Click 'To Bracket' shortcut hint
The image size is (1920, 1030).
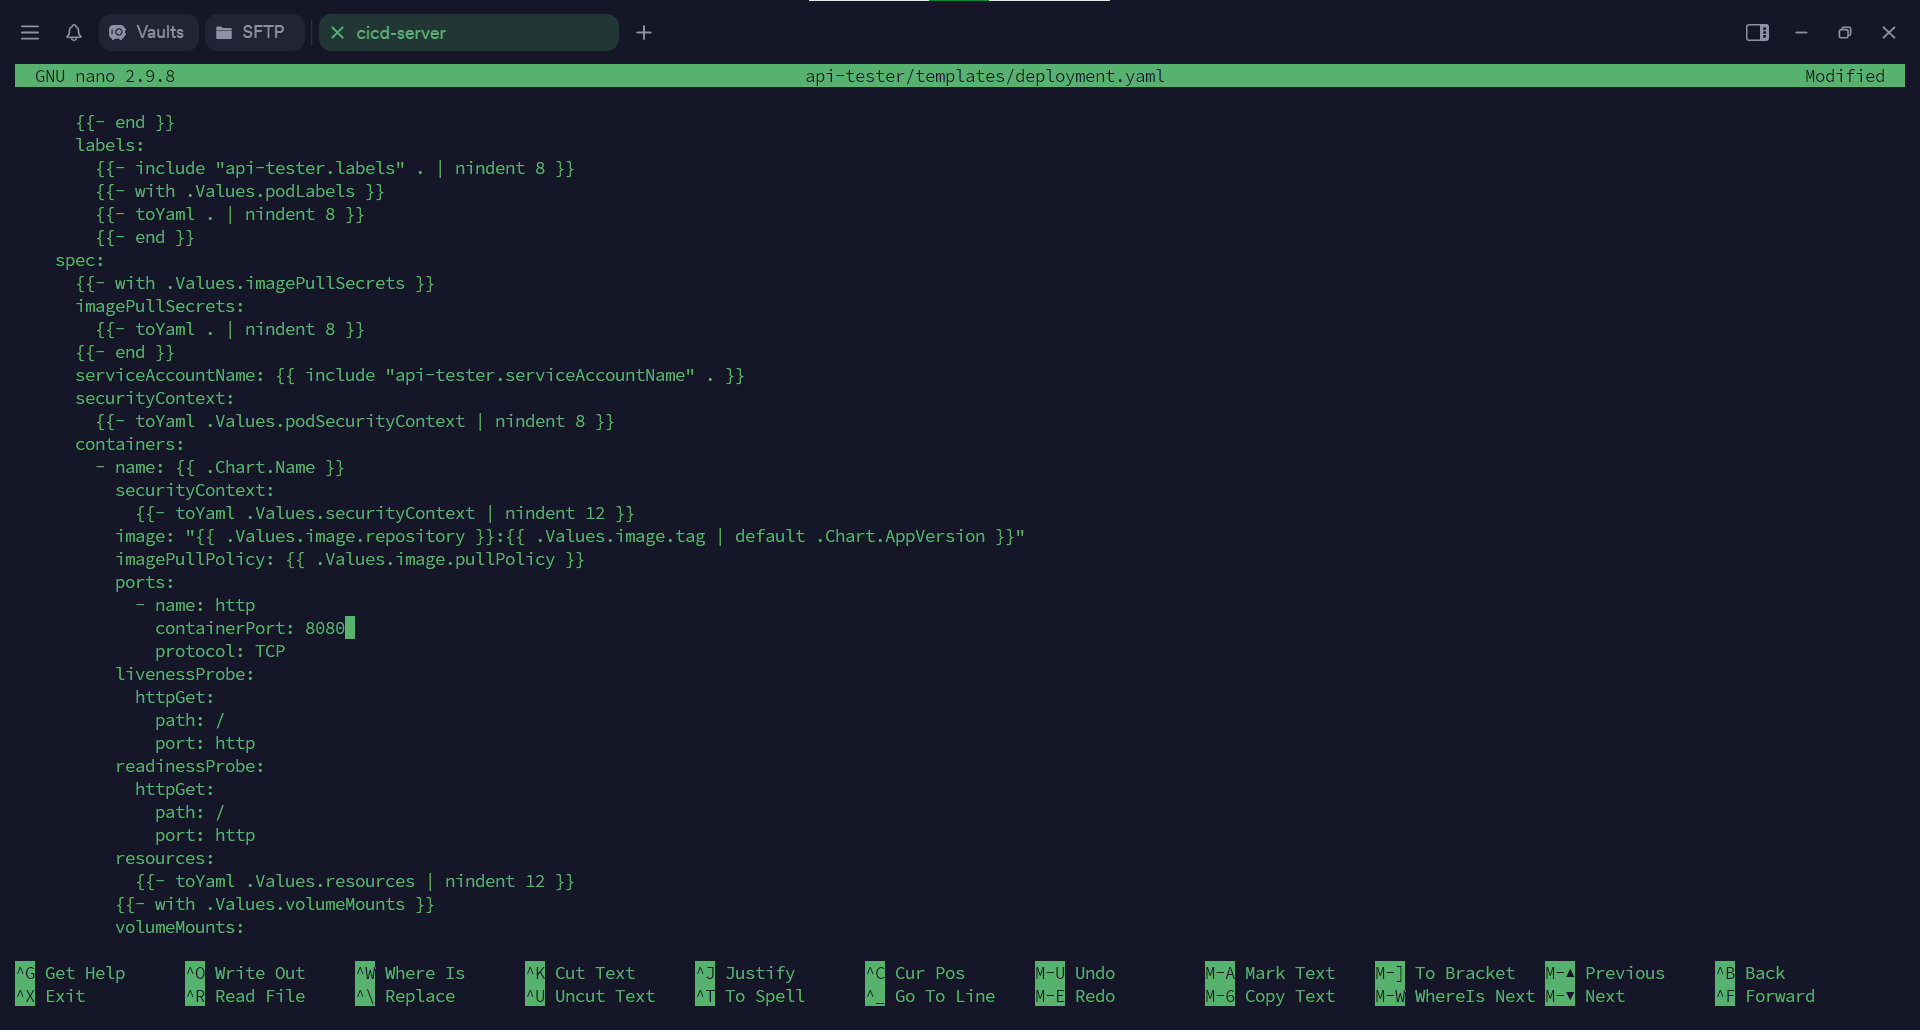1445,973
